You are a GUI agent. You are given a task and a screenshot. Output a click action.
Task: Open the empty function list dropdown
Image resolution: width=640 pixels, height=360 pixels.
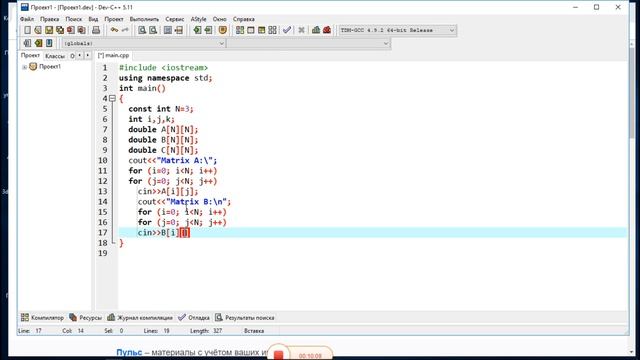click(x=309, y=43)
